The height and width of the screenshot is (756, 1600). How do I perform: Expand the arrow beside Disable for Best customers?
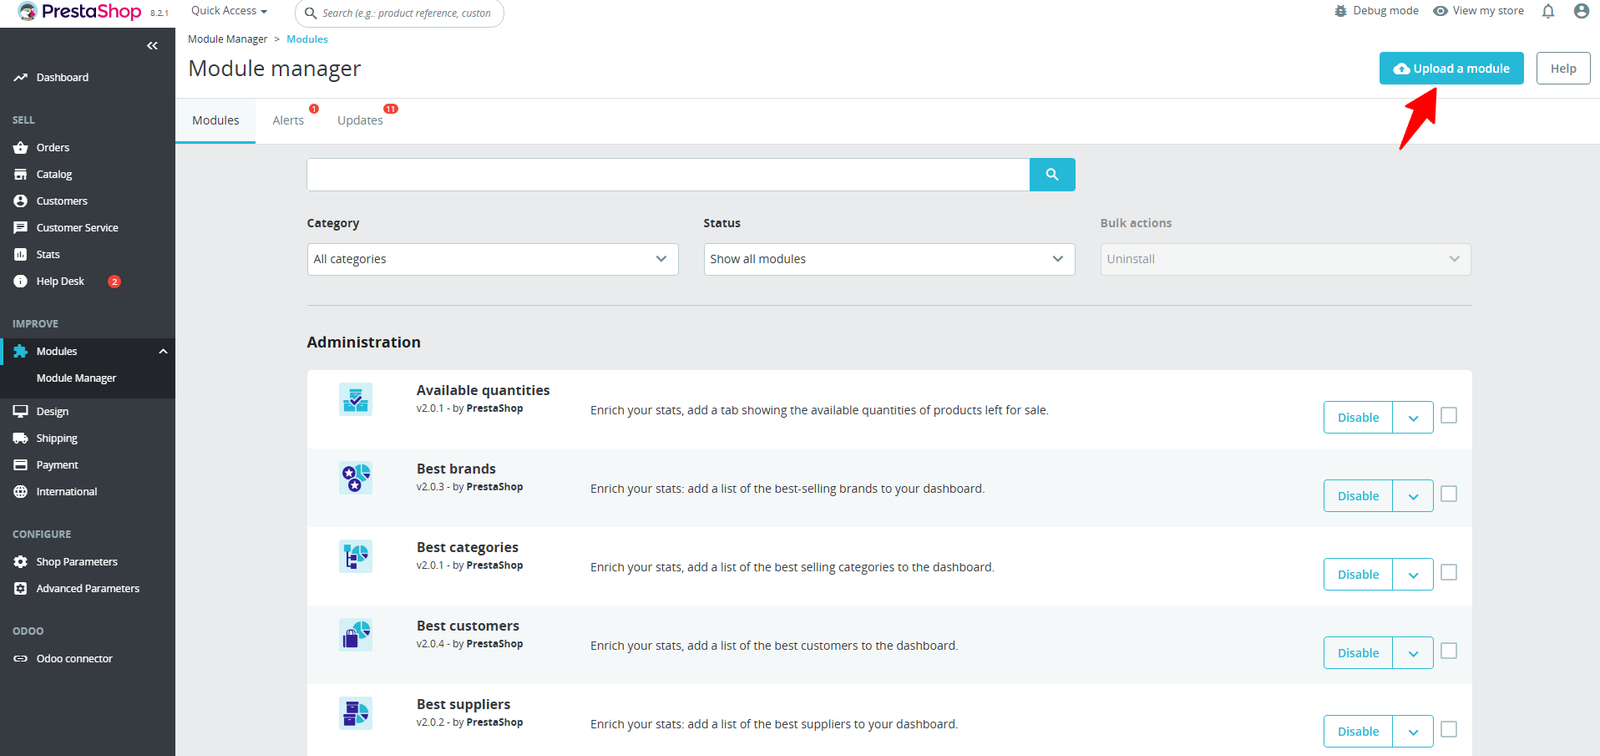1413,653
